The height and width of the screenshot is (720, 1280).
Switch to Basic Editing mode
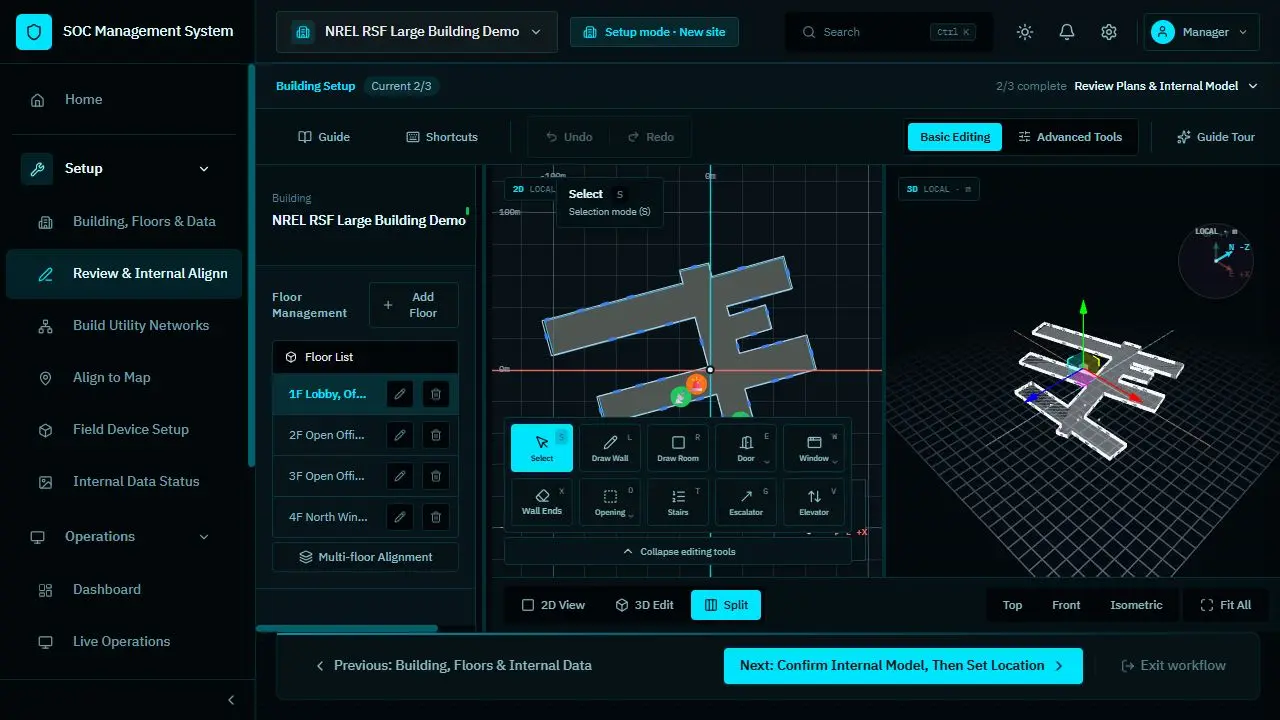[955, 137]
